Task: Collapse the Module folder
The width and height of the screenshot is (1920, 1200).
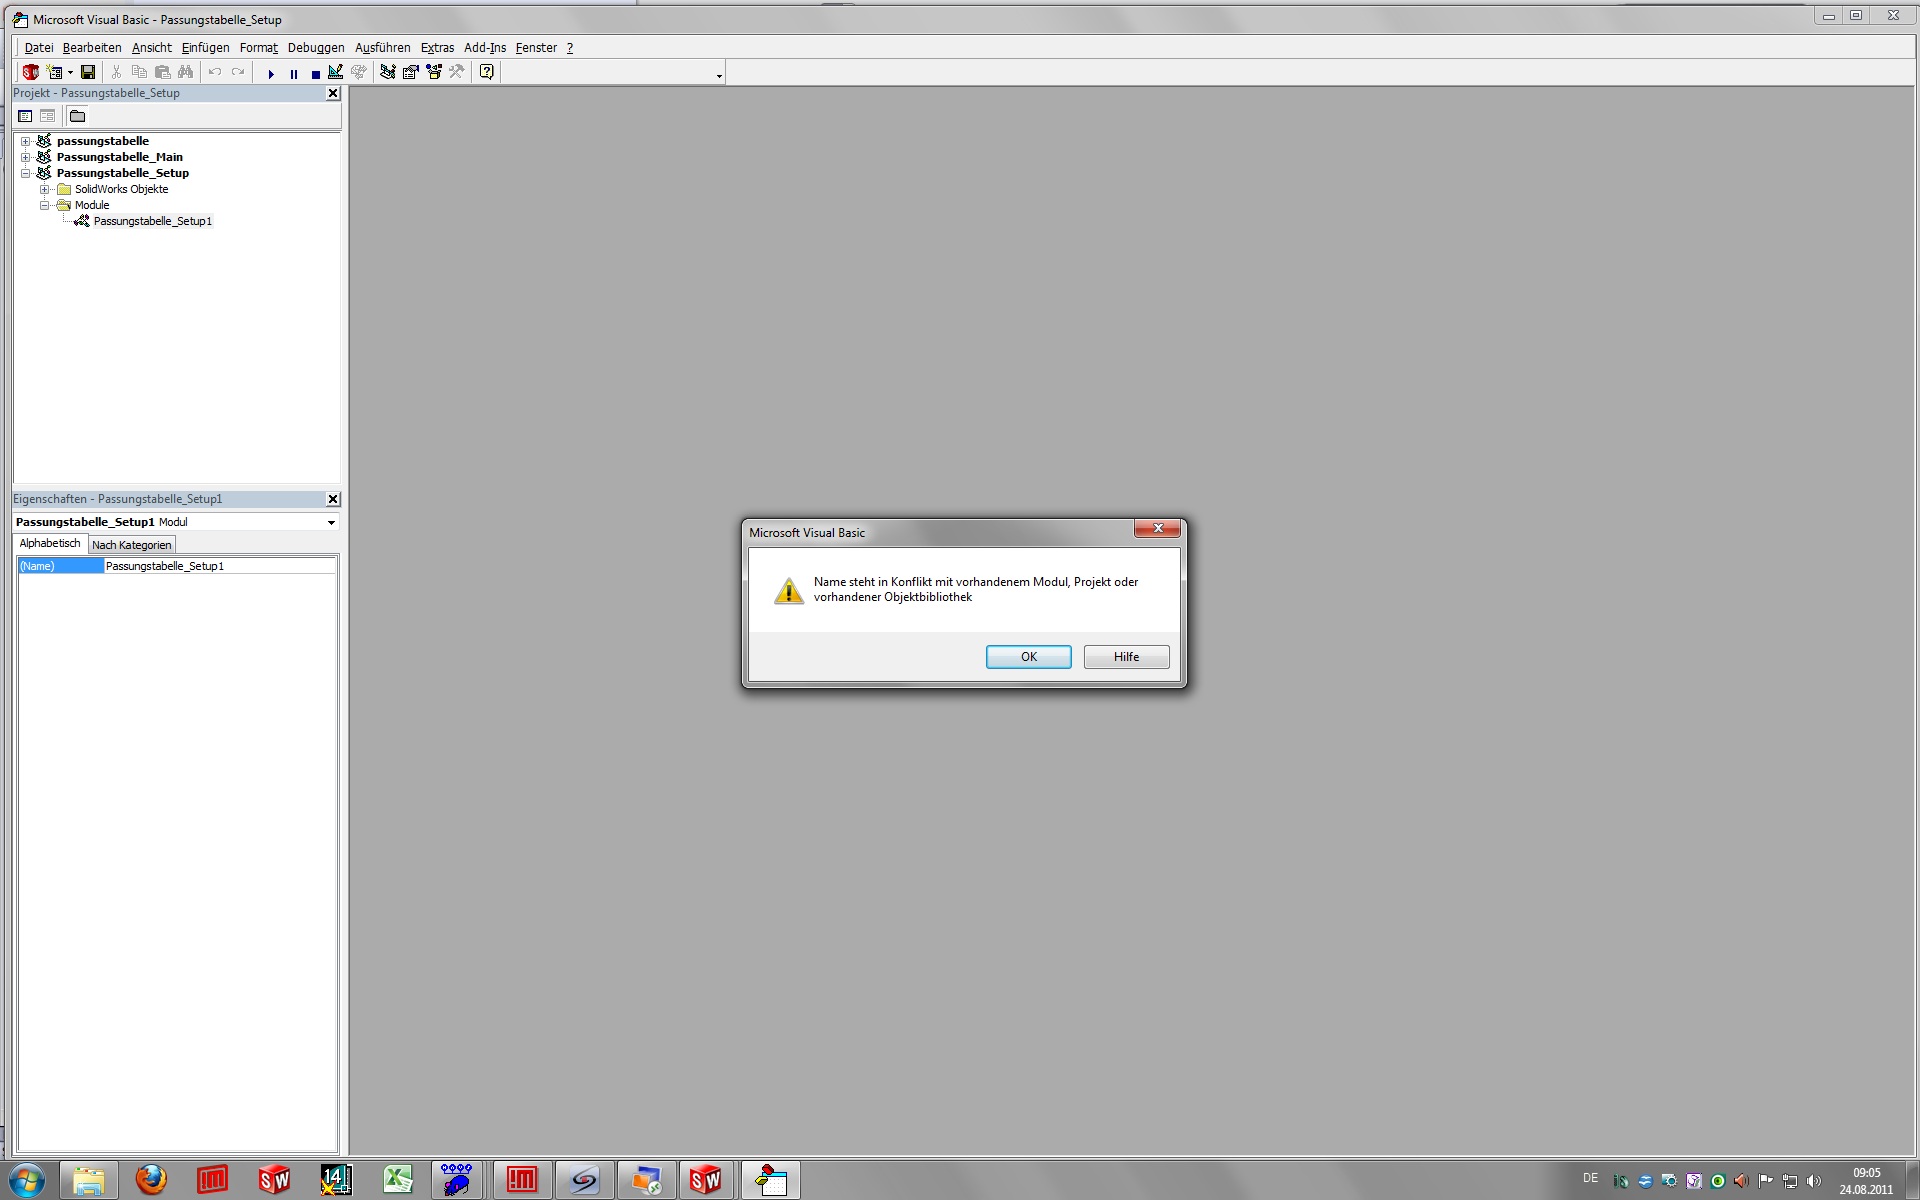Action: [x=44, y=205]
